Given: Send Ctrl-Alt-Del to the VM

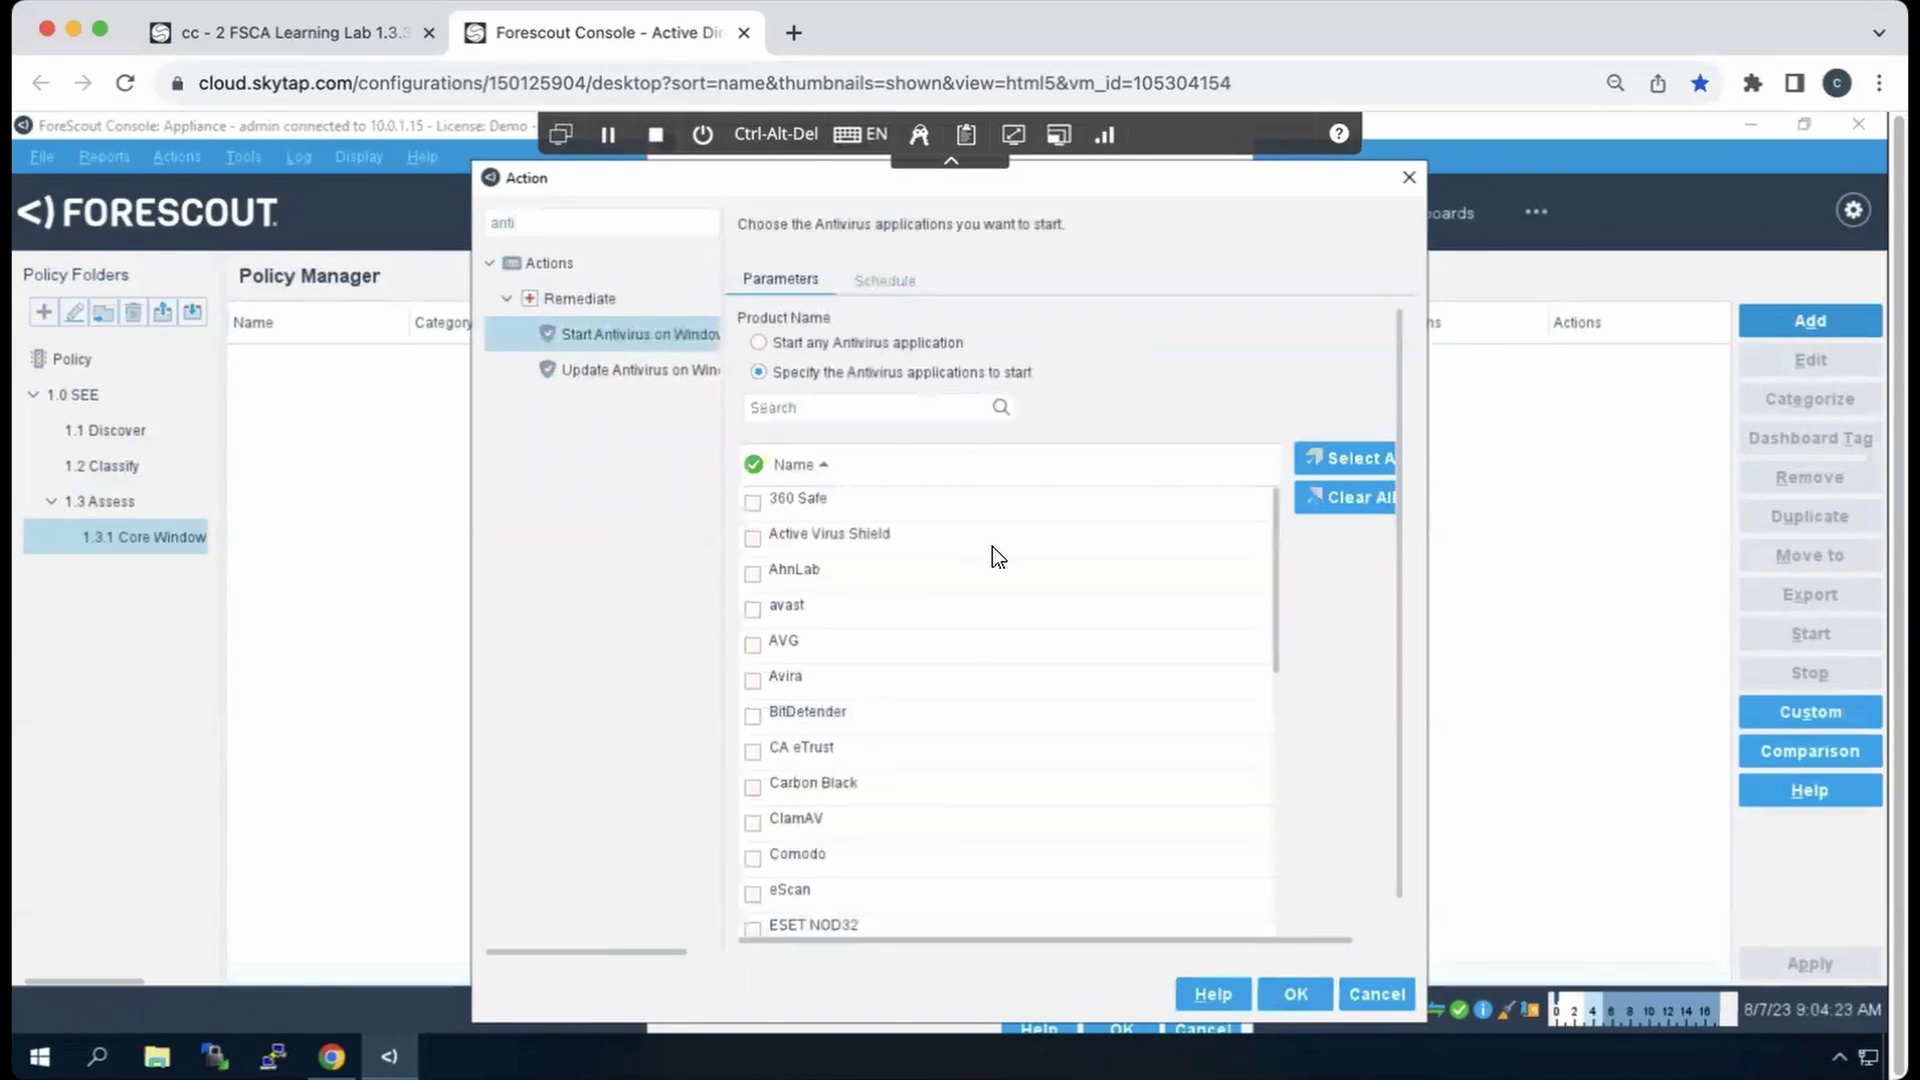Looking at the screenshot, I should click(776, 134).
